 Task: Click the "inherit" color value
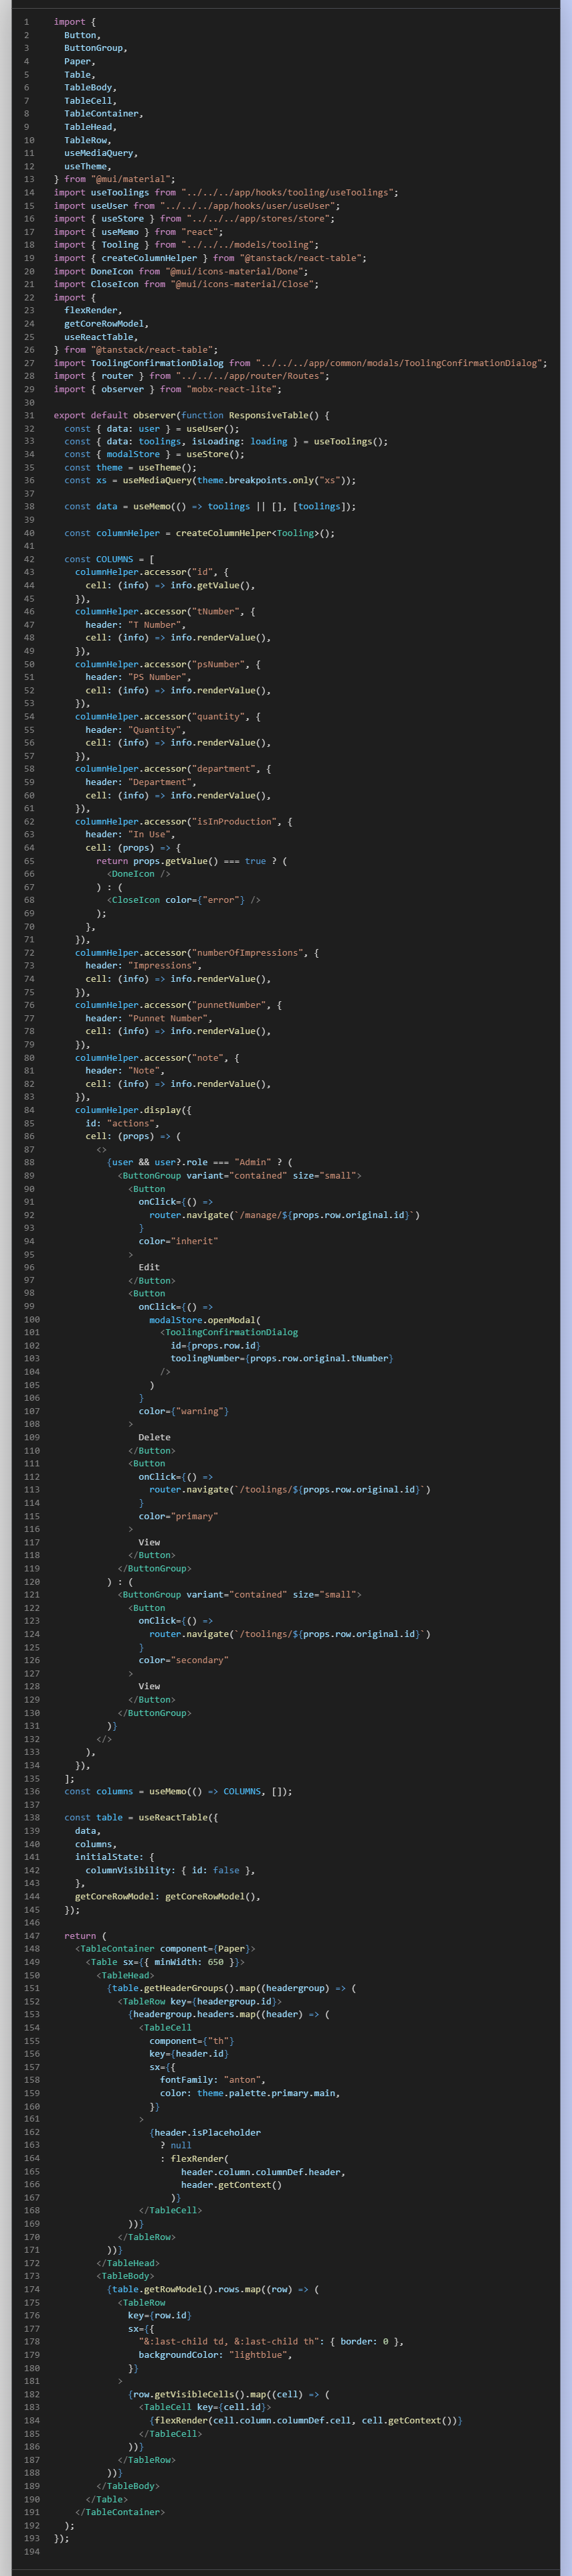[x=194, y=1241]
